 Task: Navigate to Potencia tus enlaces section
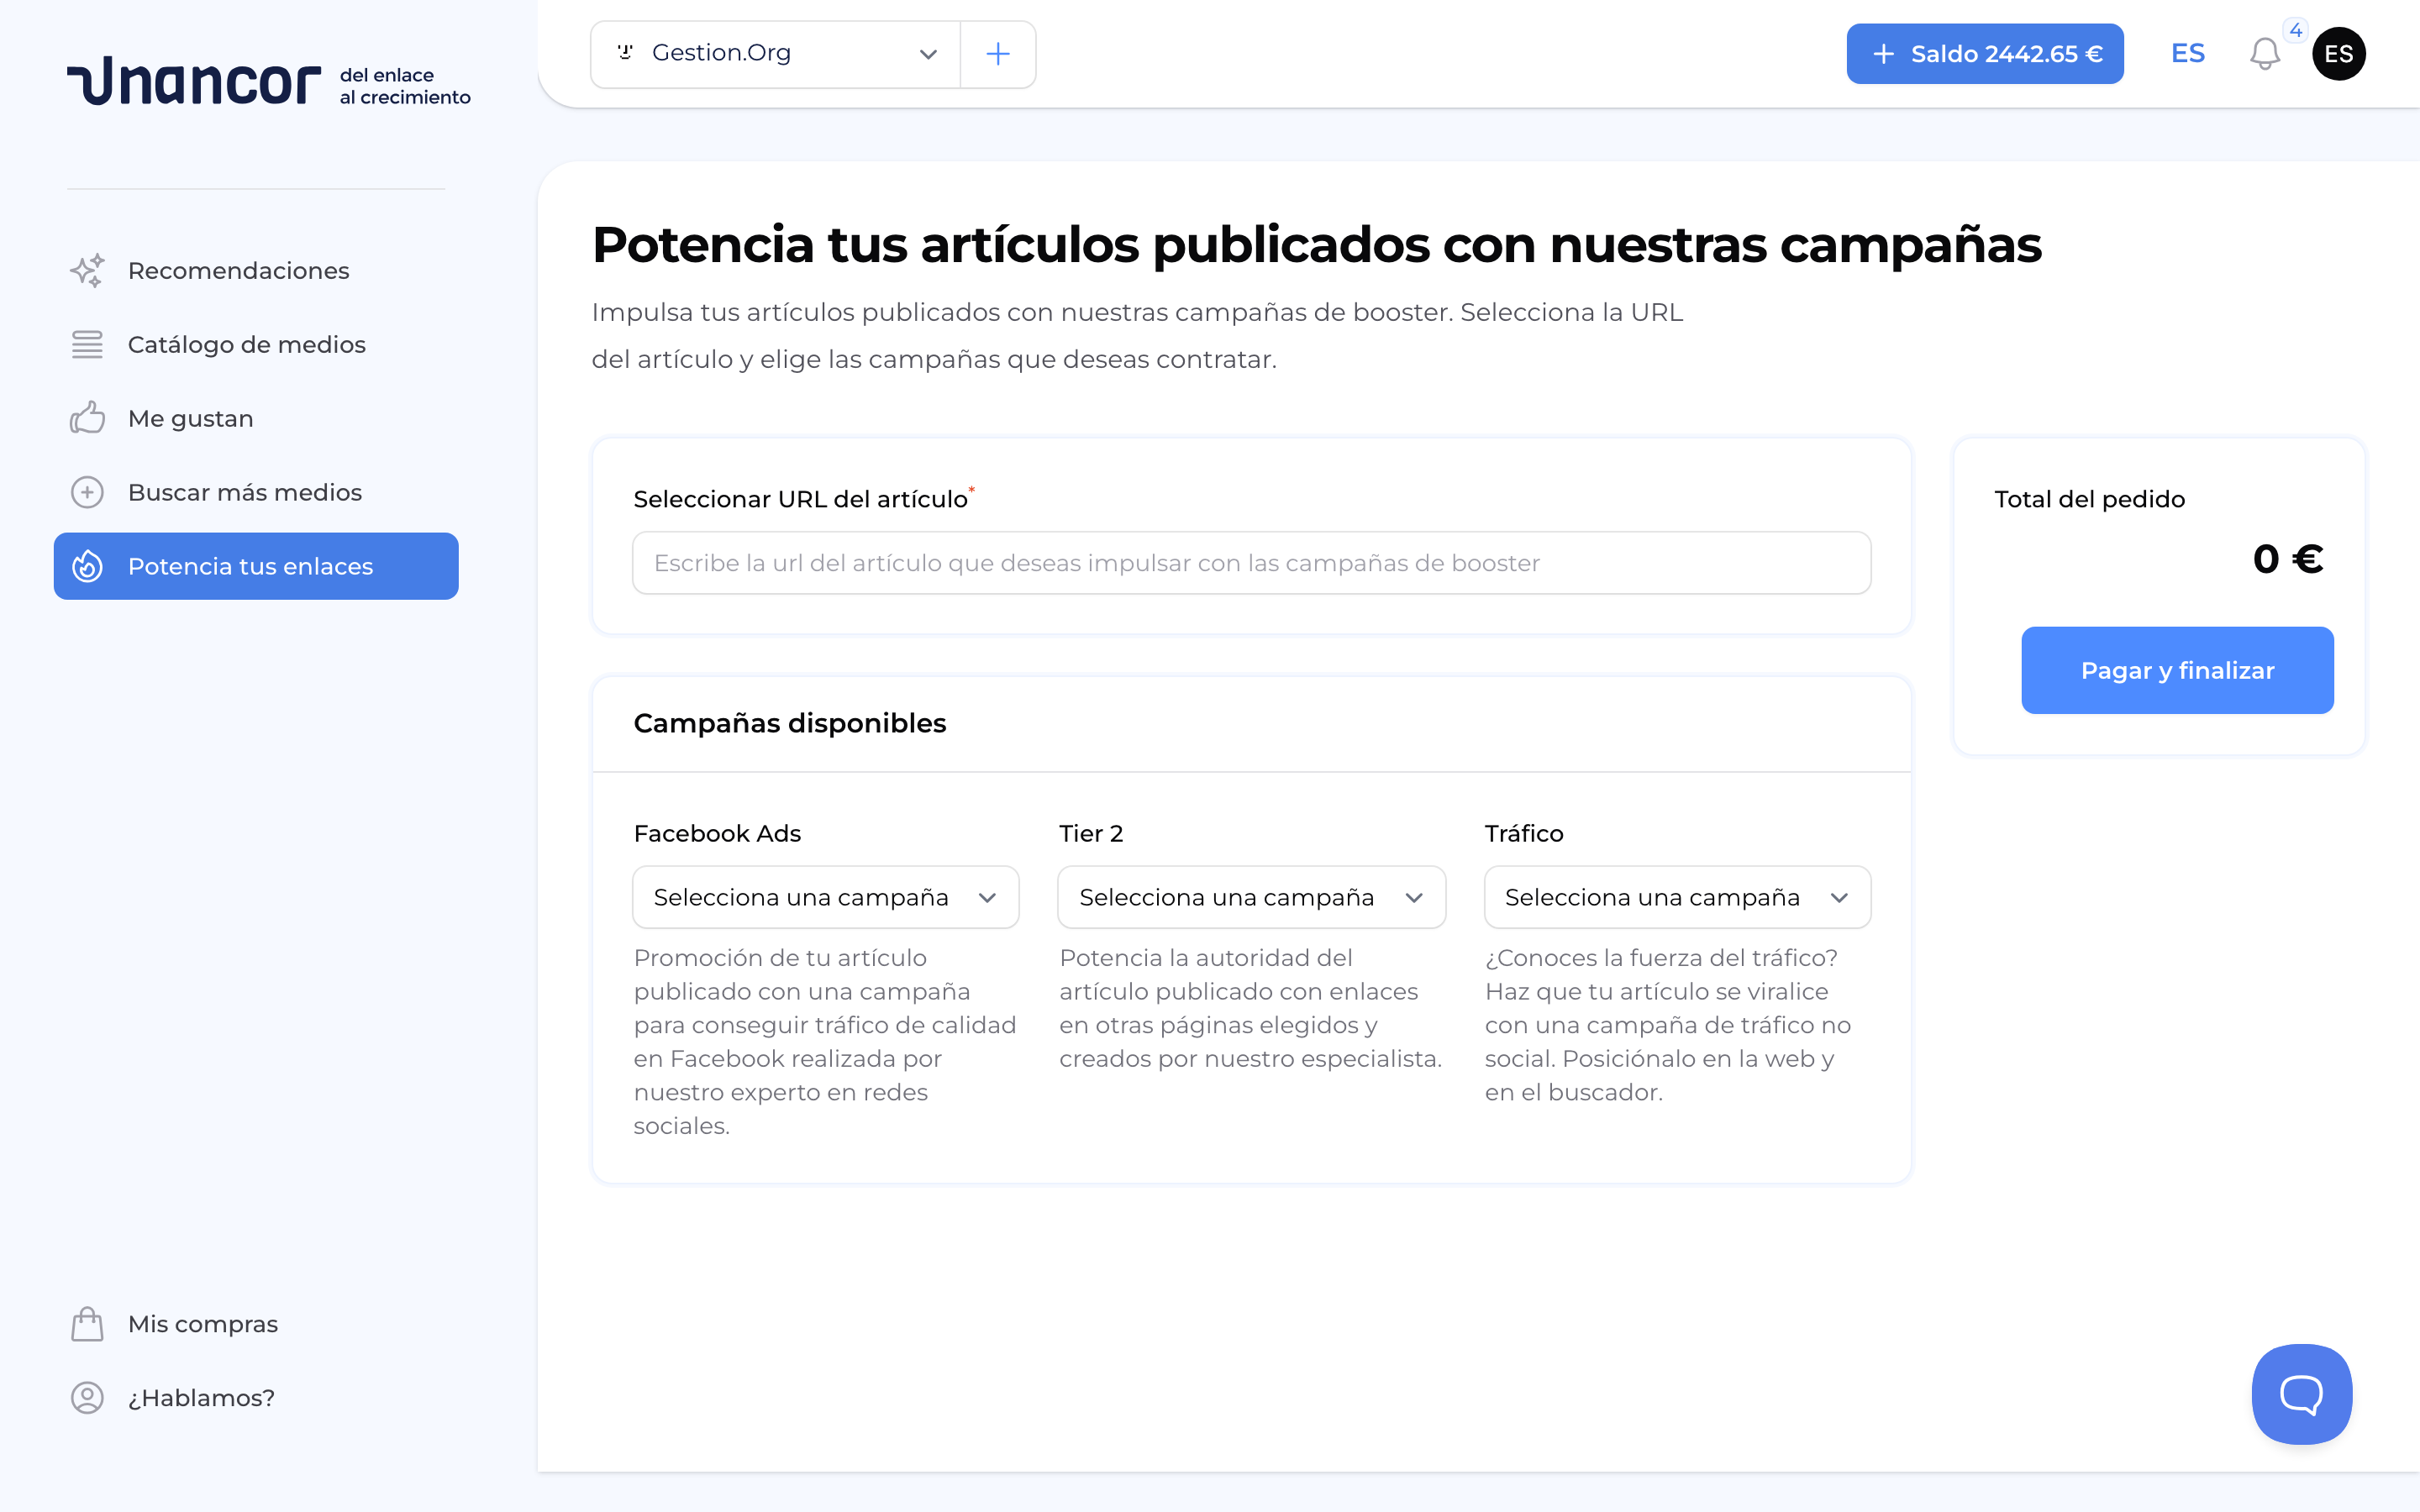[x=250, y=566]
